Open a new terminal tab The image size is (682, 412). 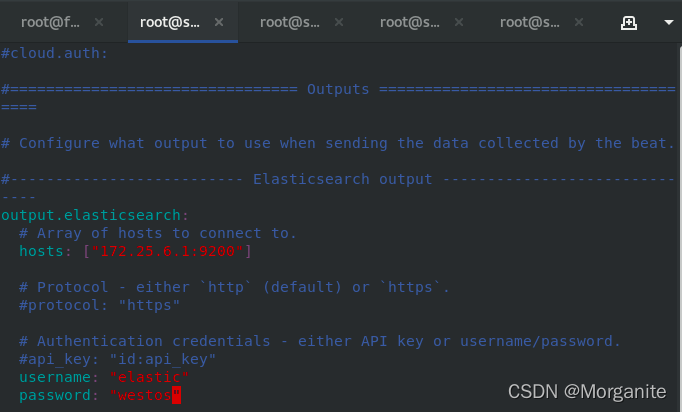click(x=629, y=22)
